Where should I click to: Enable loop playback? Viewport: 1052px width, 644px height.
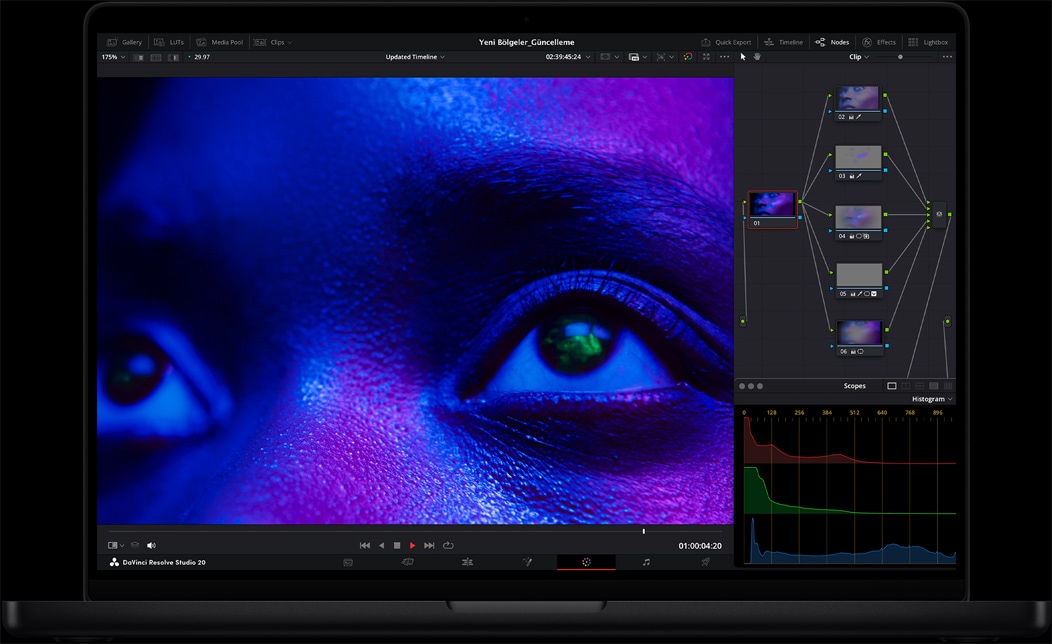point(448,545)
